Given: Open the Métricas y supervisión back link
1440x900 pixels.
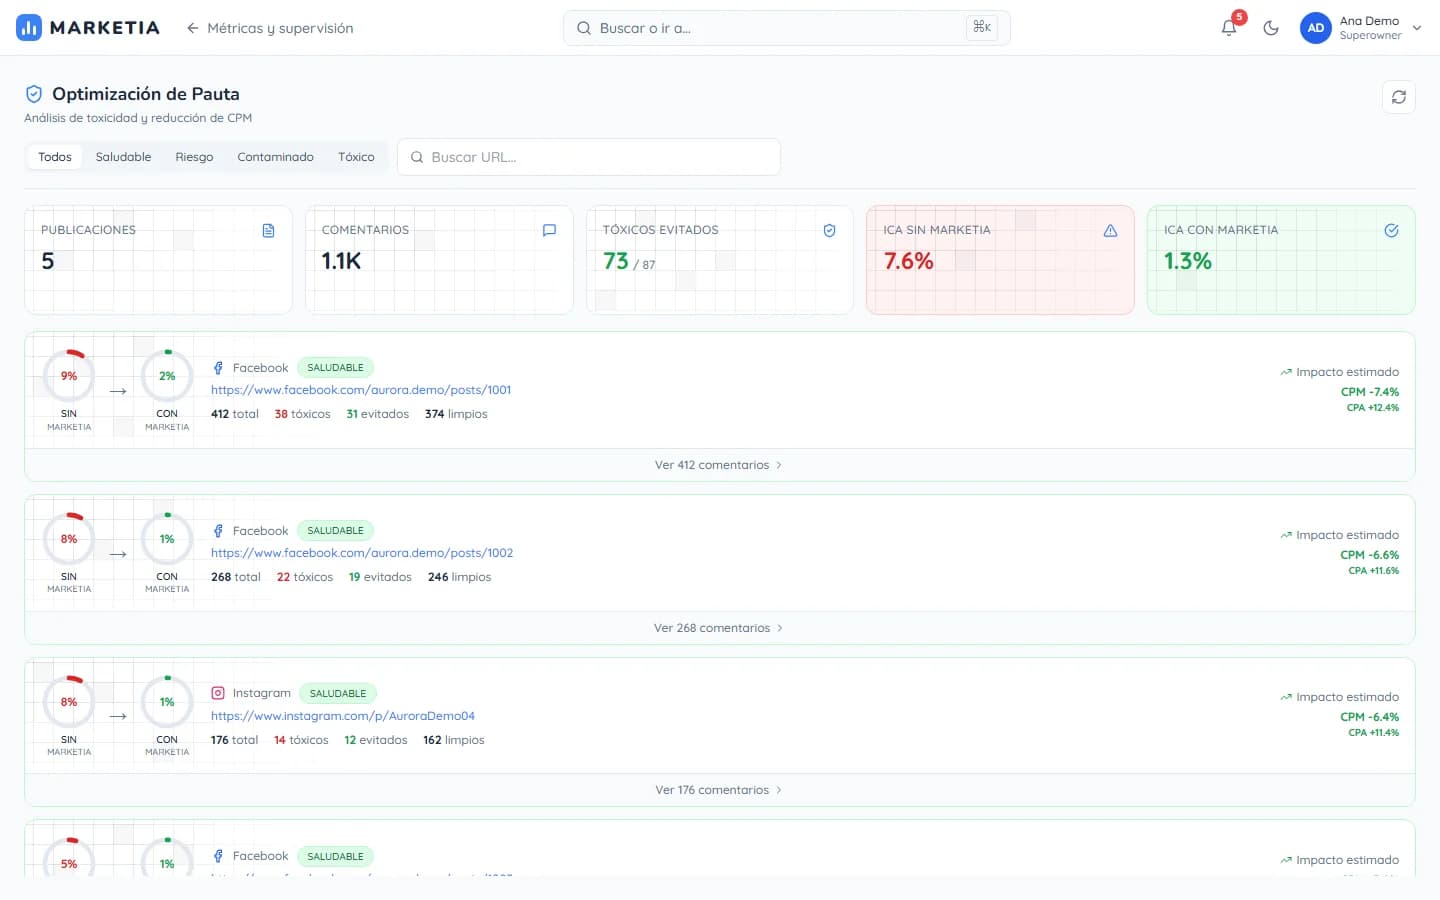Looking at the screenshot, I should coord(270,28).
